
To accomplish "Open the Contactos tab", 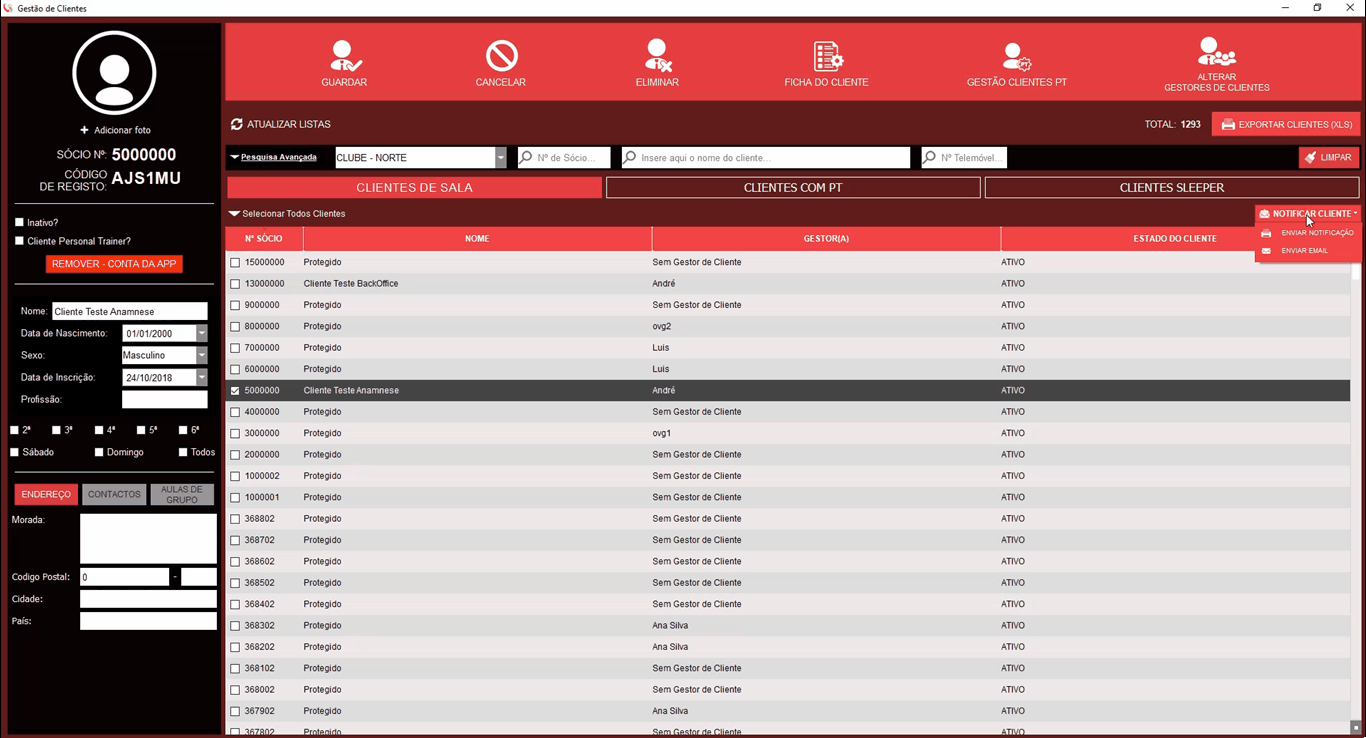I will 114,494.
